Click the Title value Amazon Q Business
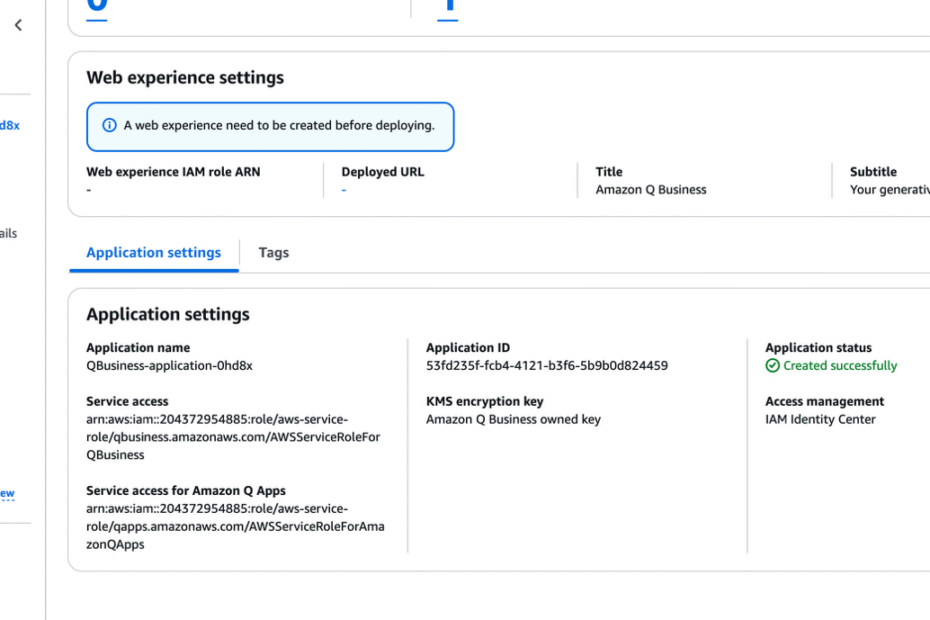The image size is (930, 620). coord(651,190)
